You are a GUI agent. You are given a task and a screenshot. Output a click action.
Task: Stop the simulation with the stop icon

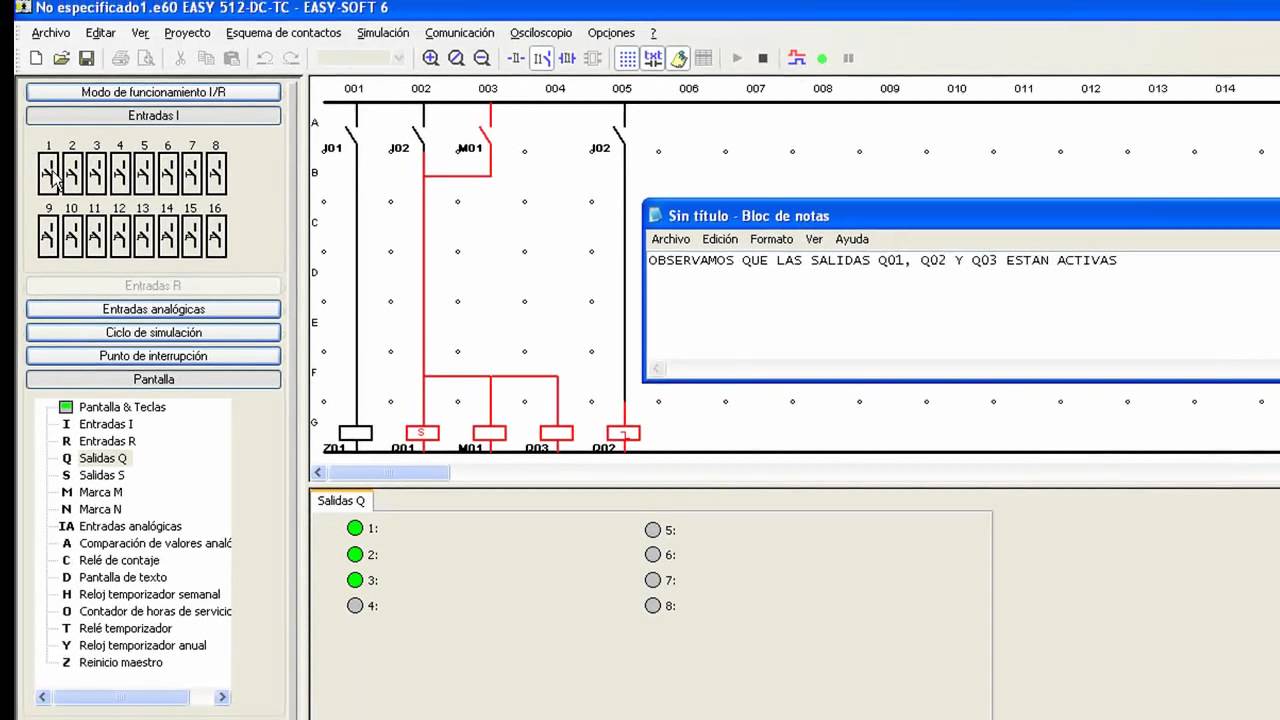point(763,58)
